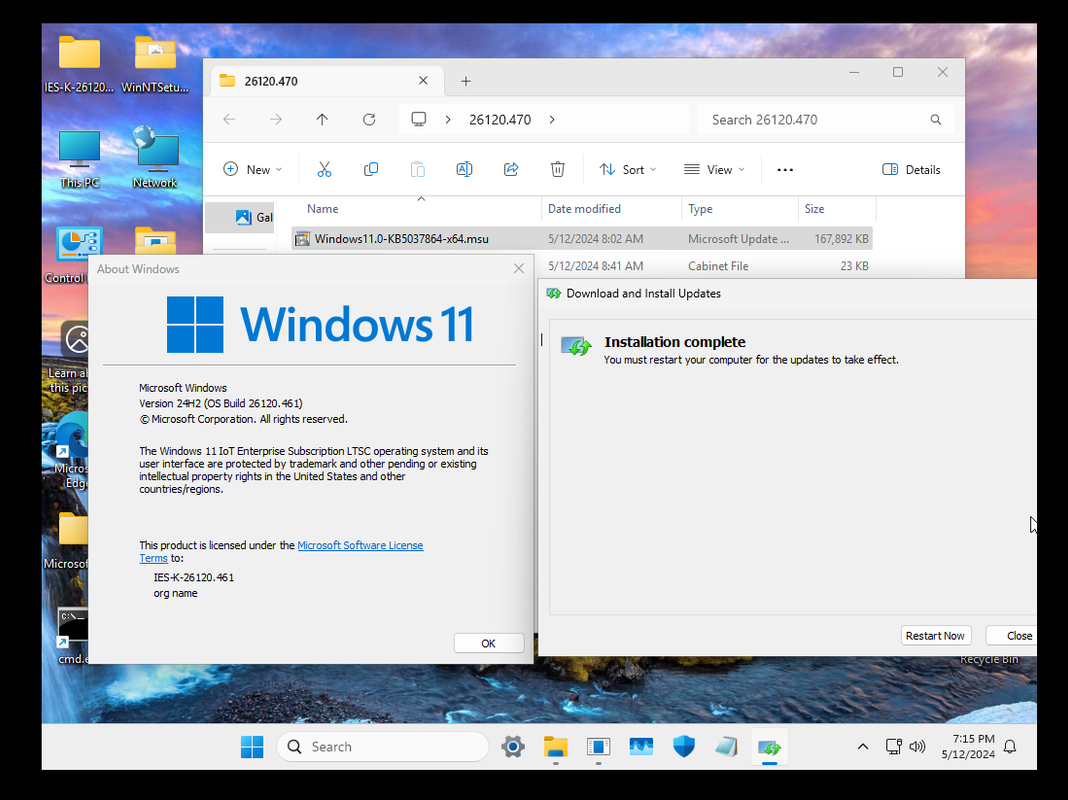Click the network monitor icon in system tray
This screenshot has height=800, width=1068.
pyautogui.click(x=894, y=747)
